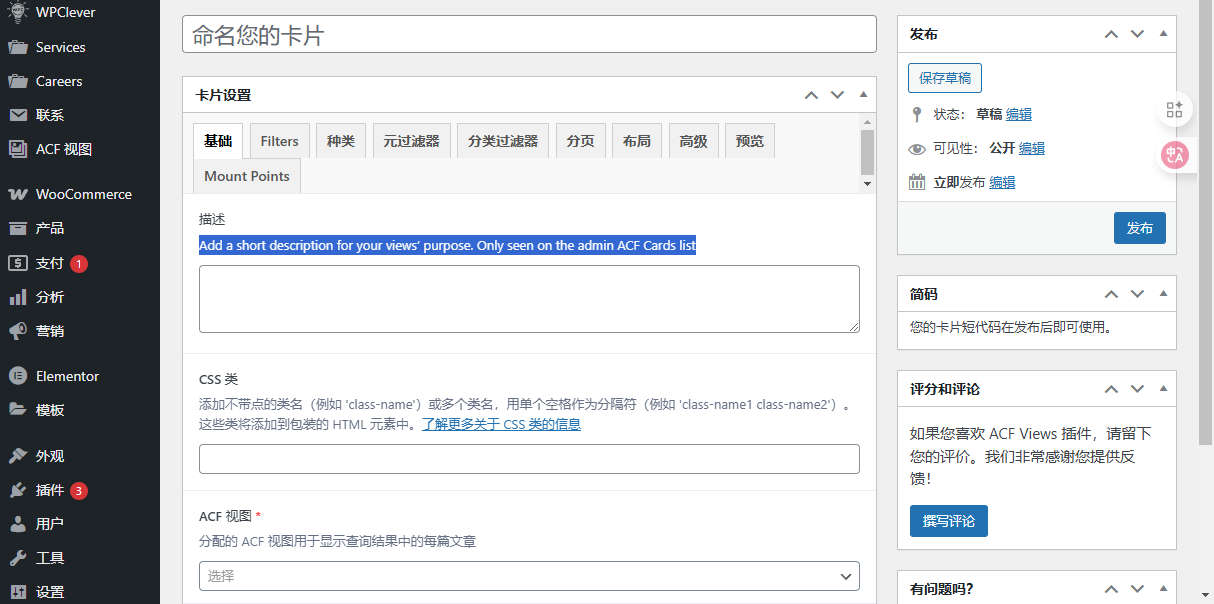Click the CSS 类 input field
Image resolution: width=1214 pixels, height=604 pixels.
click(x=529, y=459)
